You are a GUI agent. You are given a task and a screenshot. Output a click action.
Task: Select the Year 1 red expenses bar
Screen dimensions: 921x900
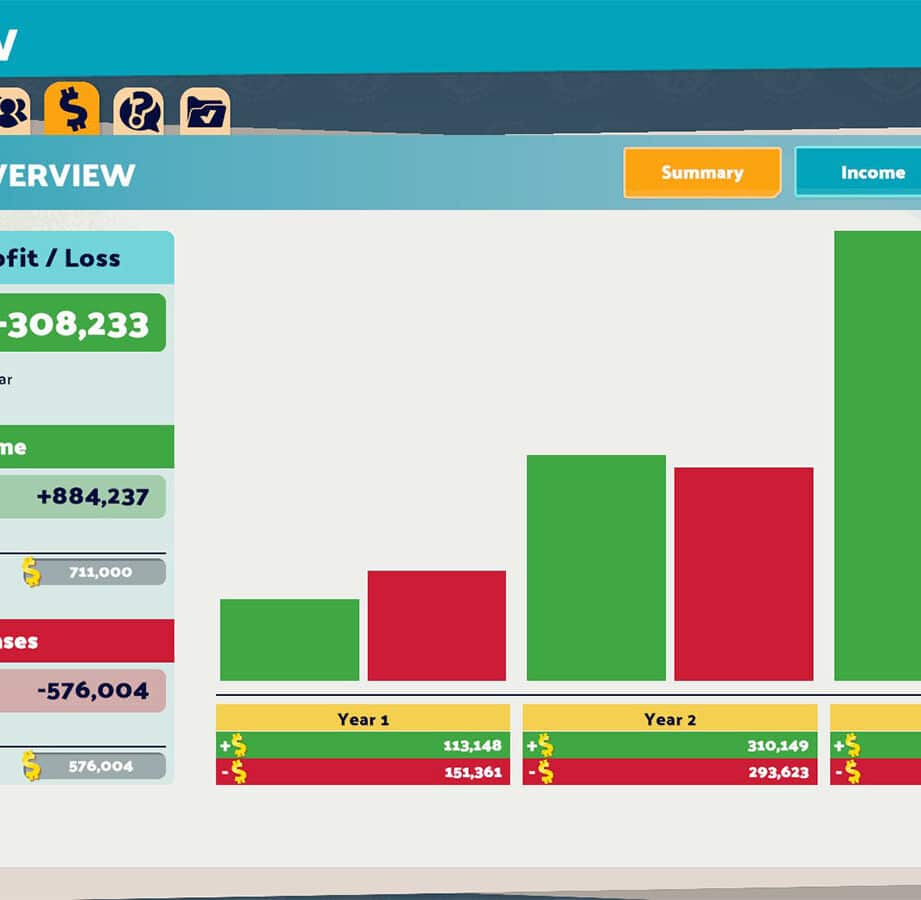coord(437,626)
